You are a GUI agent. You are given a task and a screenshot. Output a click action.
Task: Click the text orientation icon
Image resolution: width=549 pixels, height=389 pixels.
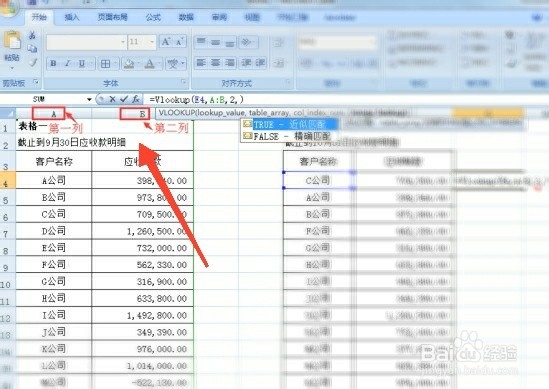click(x=246, y=42)
